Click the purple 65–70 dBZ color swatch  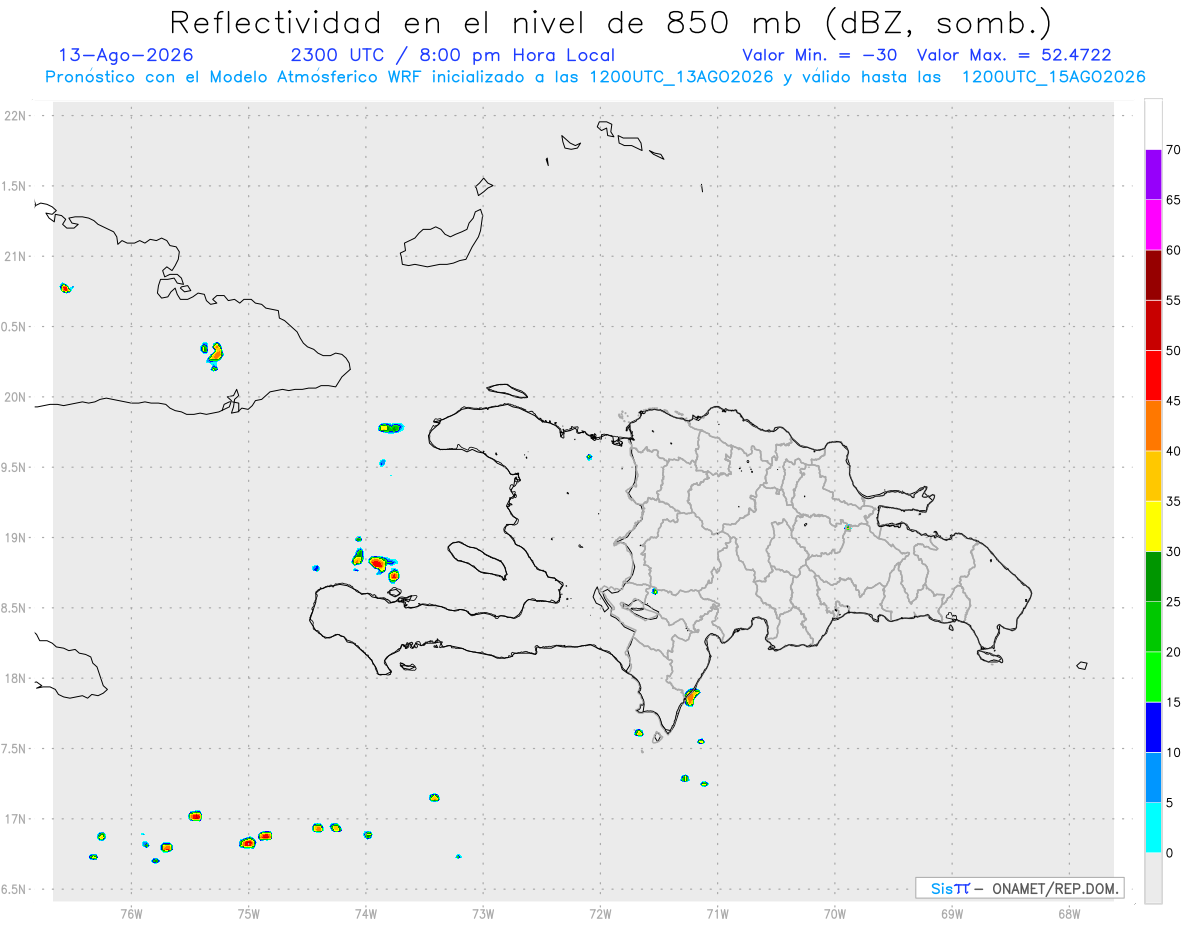(x=1153, y=175)
